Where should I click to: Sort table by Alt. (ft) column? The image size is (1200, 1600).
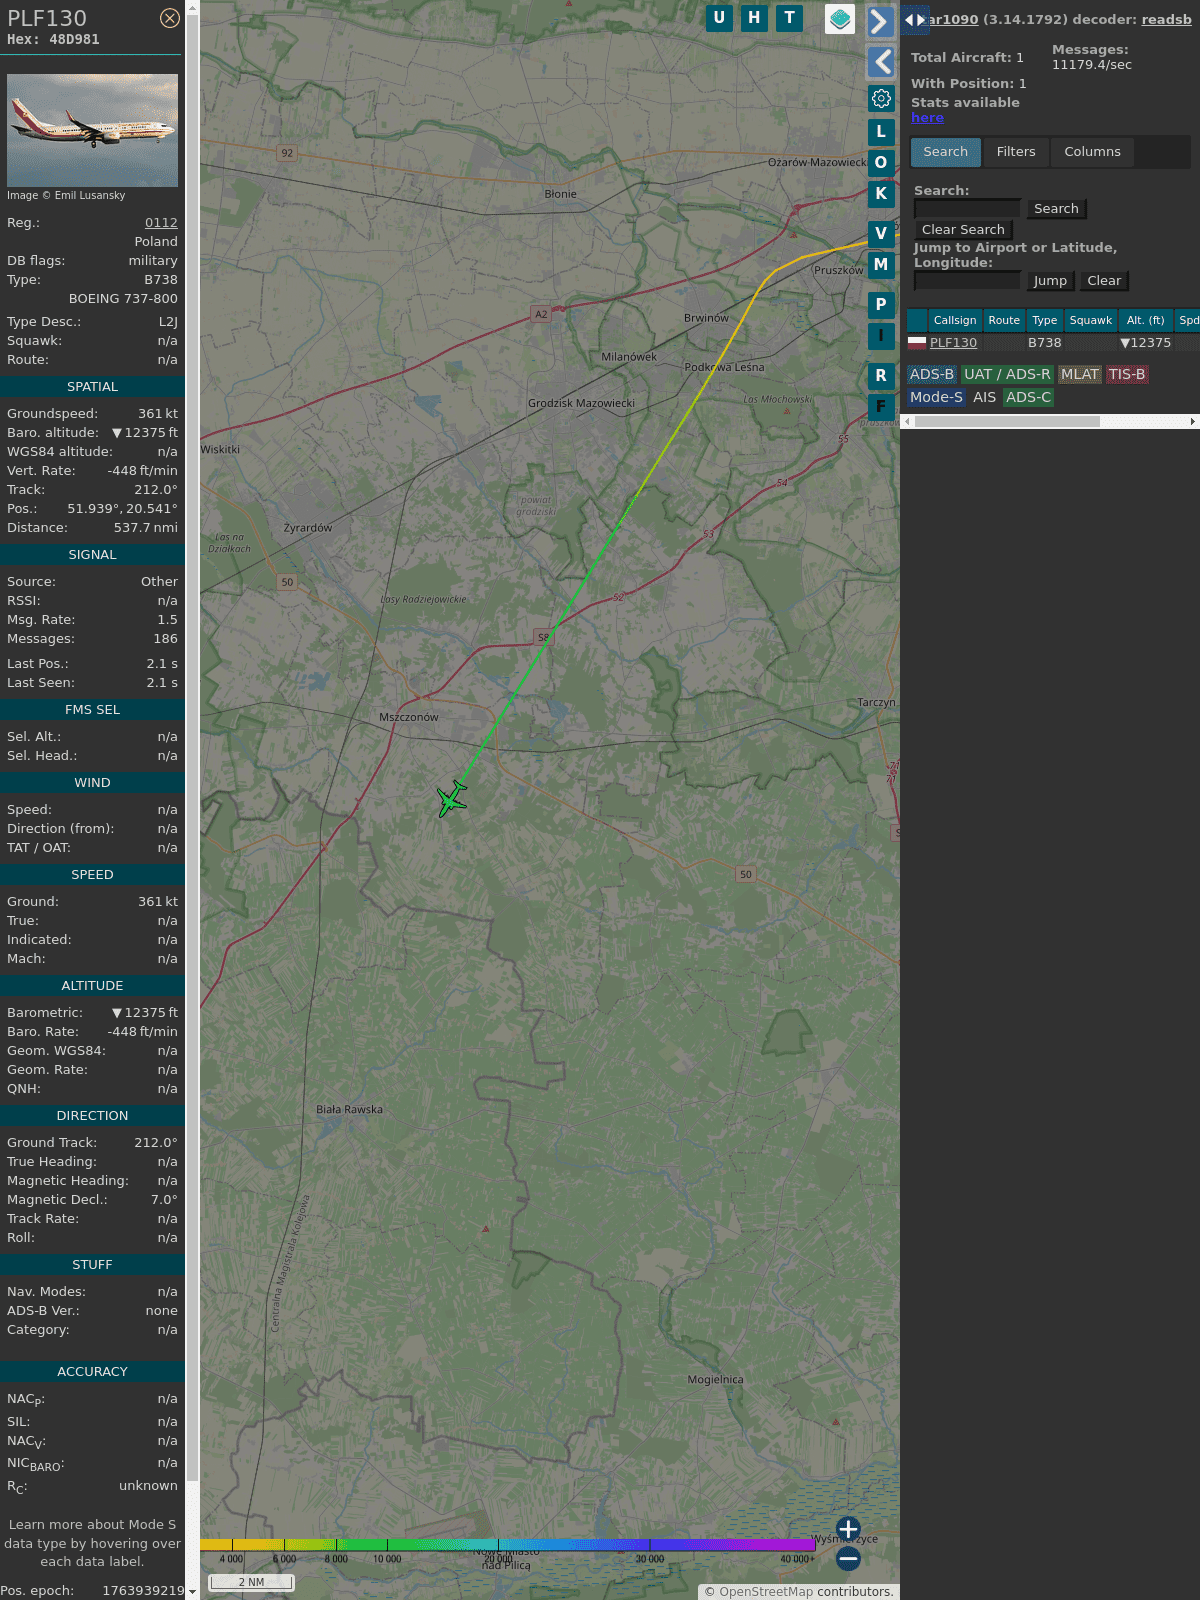(x=1145, y=320)
